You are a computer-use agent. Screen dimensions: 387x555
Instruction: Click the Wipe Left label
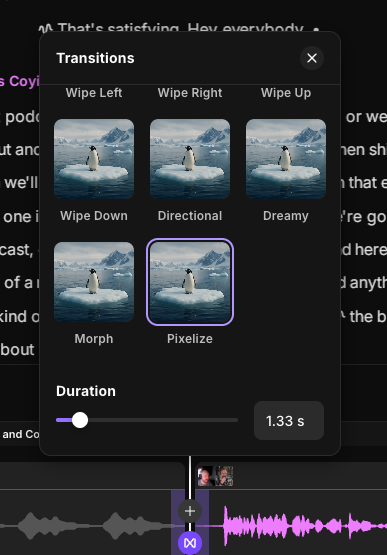tap(94, 93)
